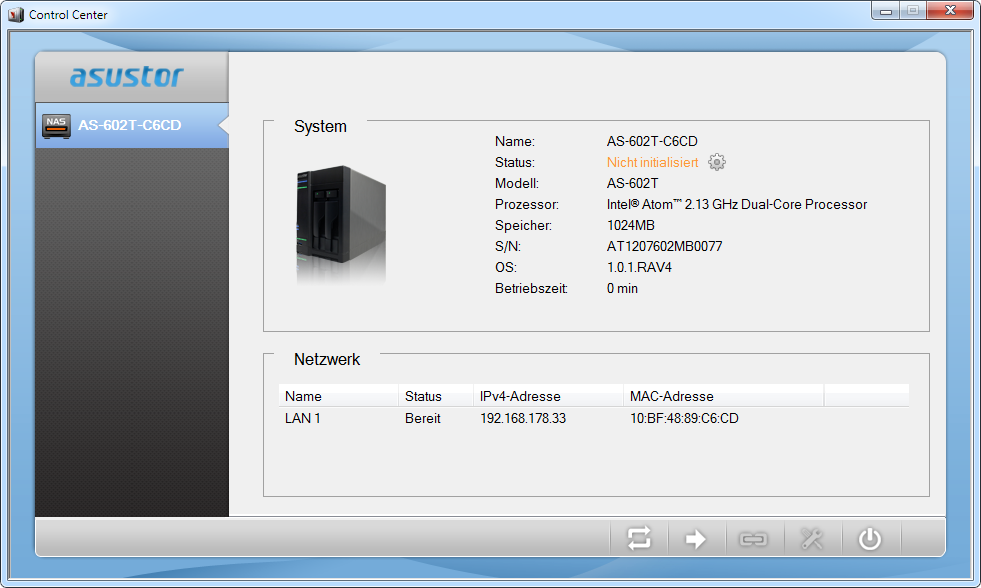
Task: Click the IP address 192.168.178.33
Action: click(x=523, y=418)
